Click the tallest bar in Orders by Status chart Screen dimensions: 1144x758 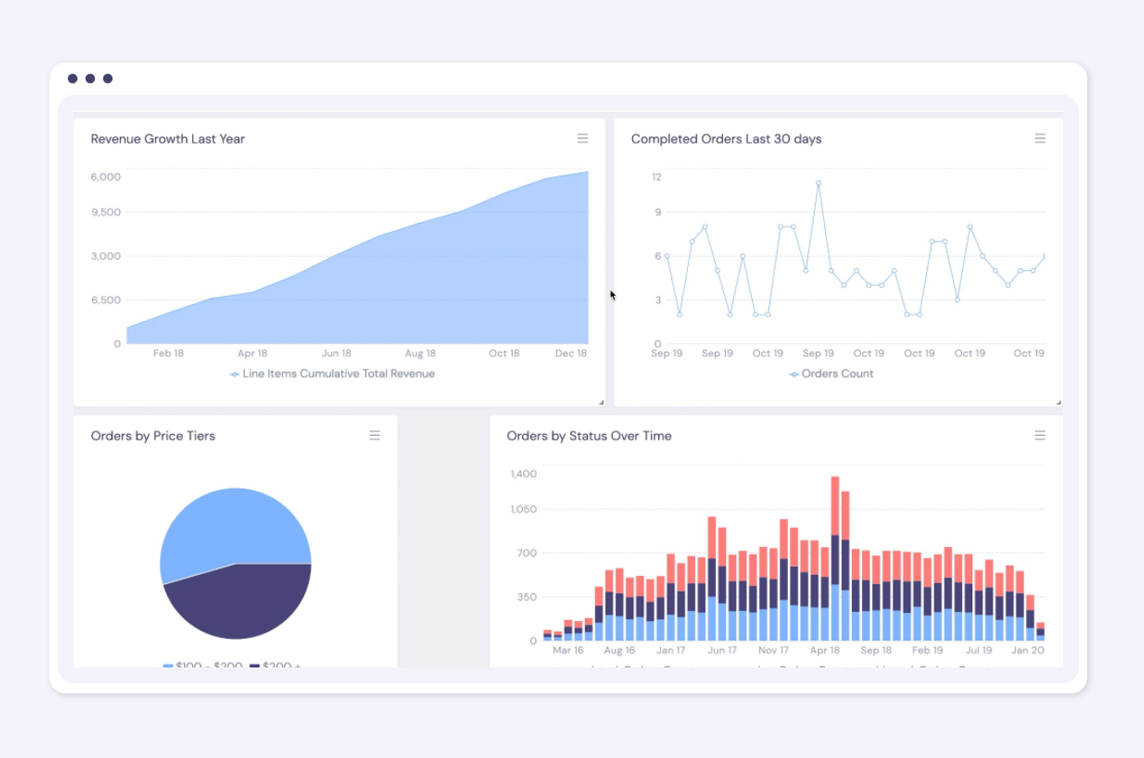(x=835, y=558)
